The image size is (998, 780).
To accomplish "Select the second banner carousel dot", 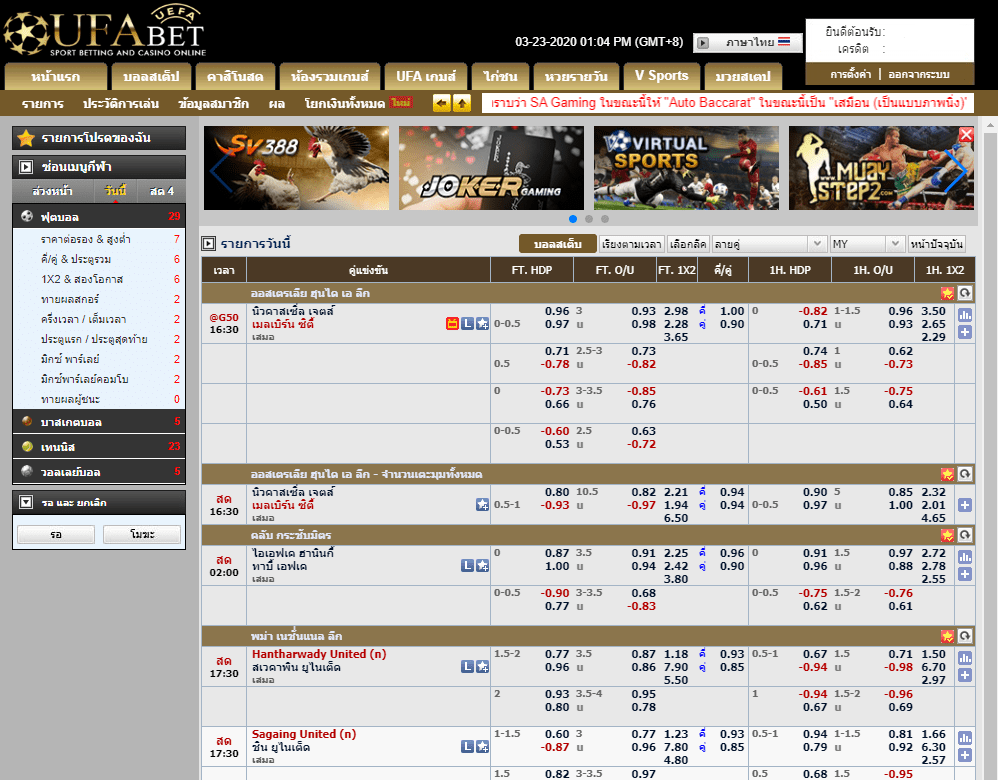I will (589, 219).
